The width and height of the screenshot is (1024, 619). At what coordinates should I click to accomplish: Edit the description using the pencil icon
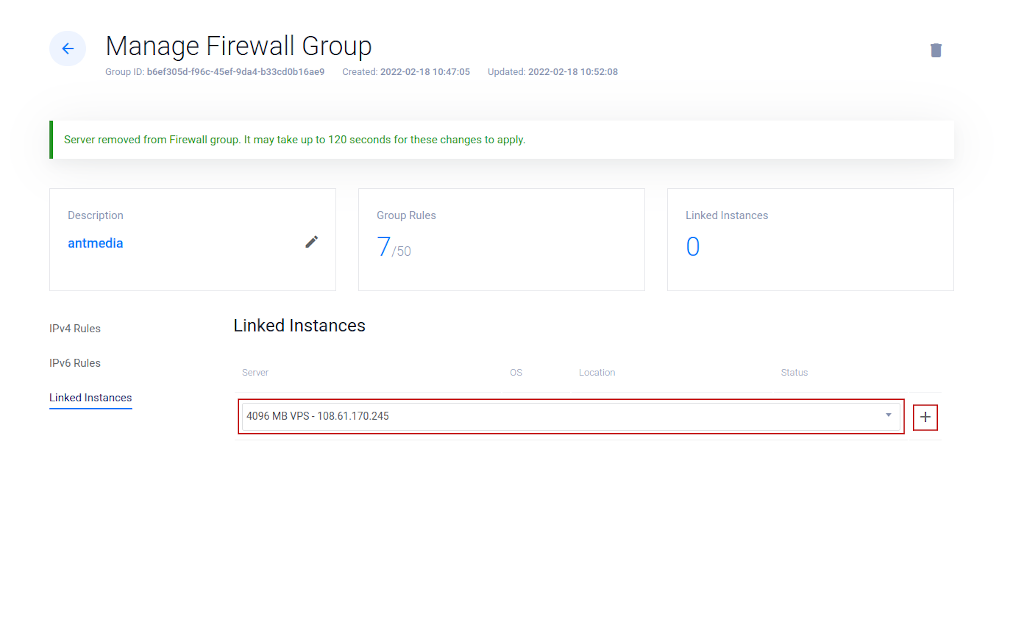click(311, 242)
